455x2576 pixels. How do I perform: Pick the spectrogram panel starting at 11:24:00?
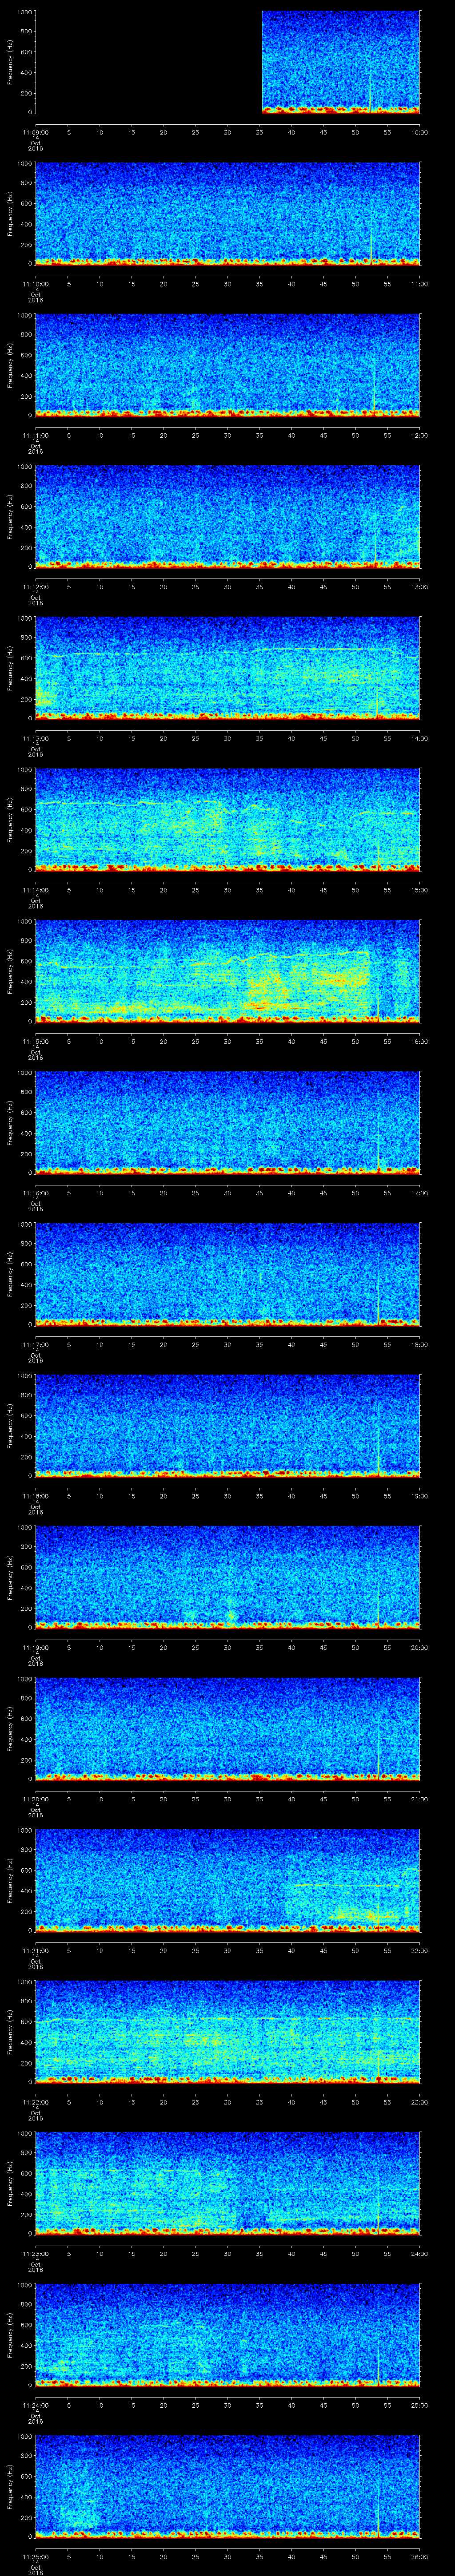coord(227,2334)
